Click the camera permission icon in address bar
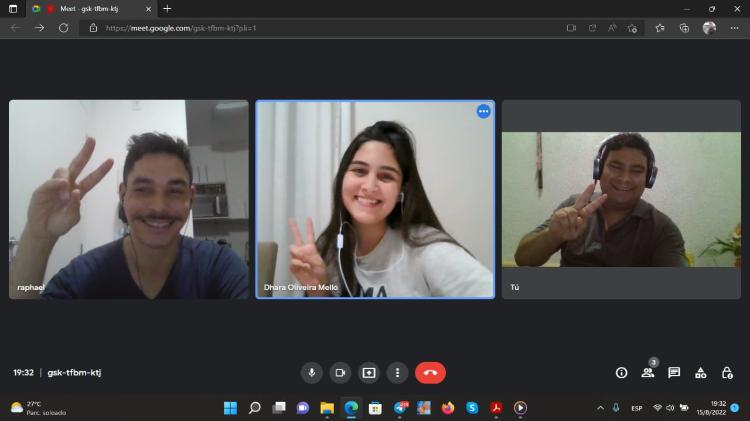Viewport: 750px width, 421px height. (x=571, y=28)
